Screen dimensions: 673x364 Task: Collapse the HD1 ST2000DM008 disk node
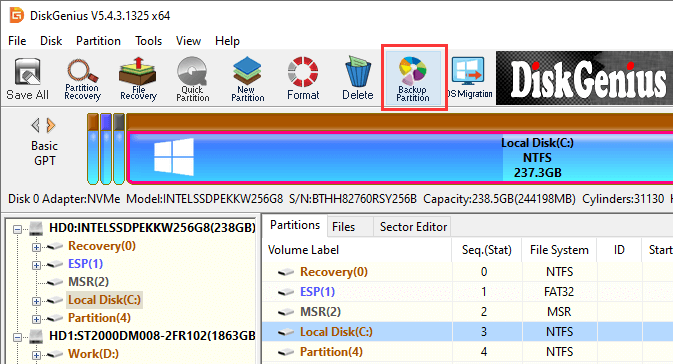click(17, 337)
